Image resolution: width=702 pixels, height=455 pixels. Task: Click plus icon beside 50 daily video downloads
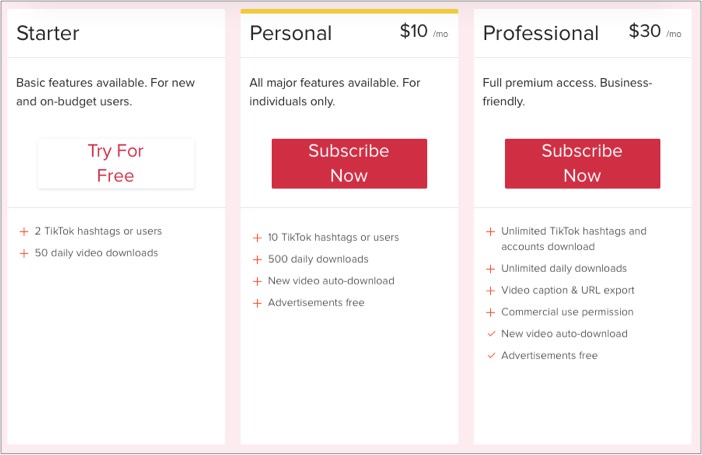[x=24, y=253]
